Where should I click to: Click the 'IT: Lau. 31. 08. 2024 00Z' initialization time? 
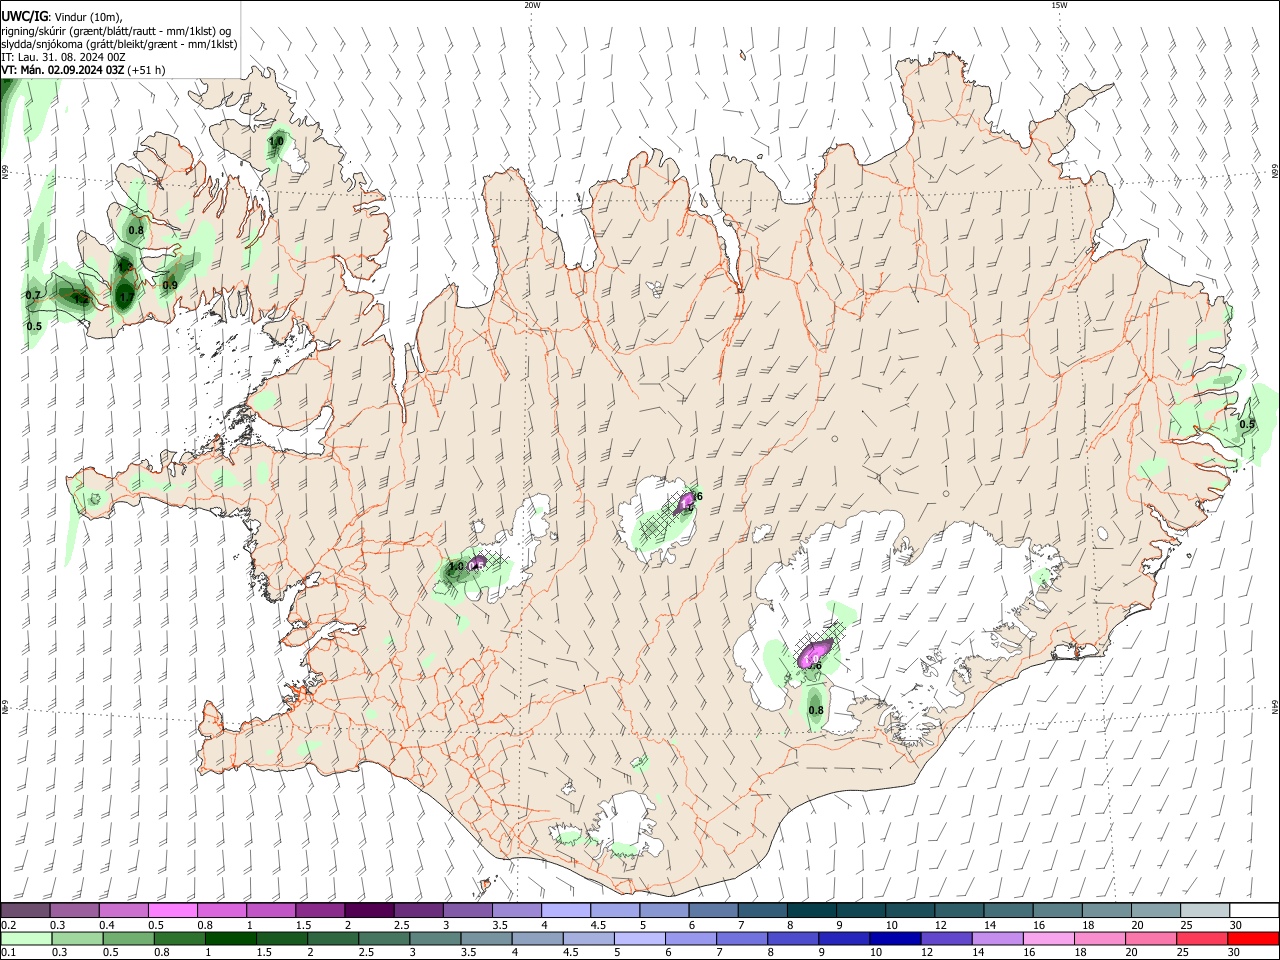point(63,57)
